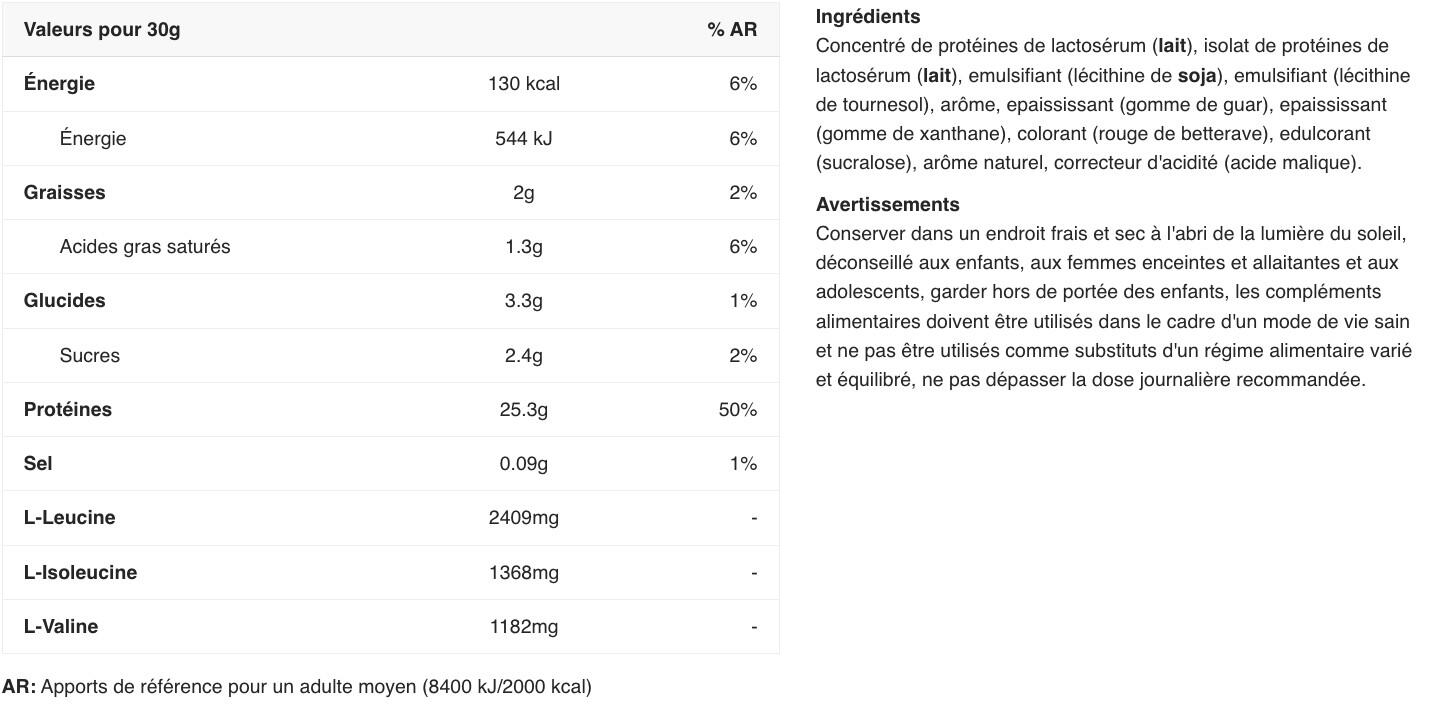Image resolution: width=1430 pixels, height=708 pixels.
Task: Click the bold "Graisses" row label
Action: pos(64,192)
